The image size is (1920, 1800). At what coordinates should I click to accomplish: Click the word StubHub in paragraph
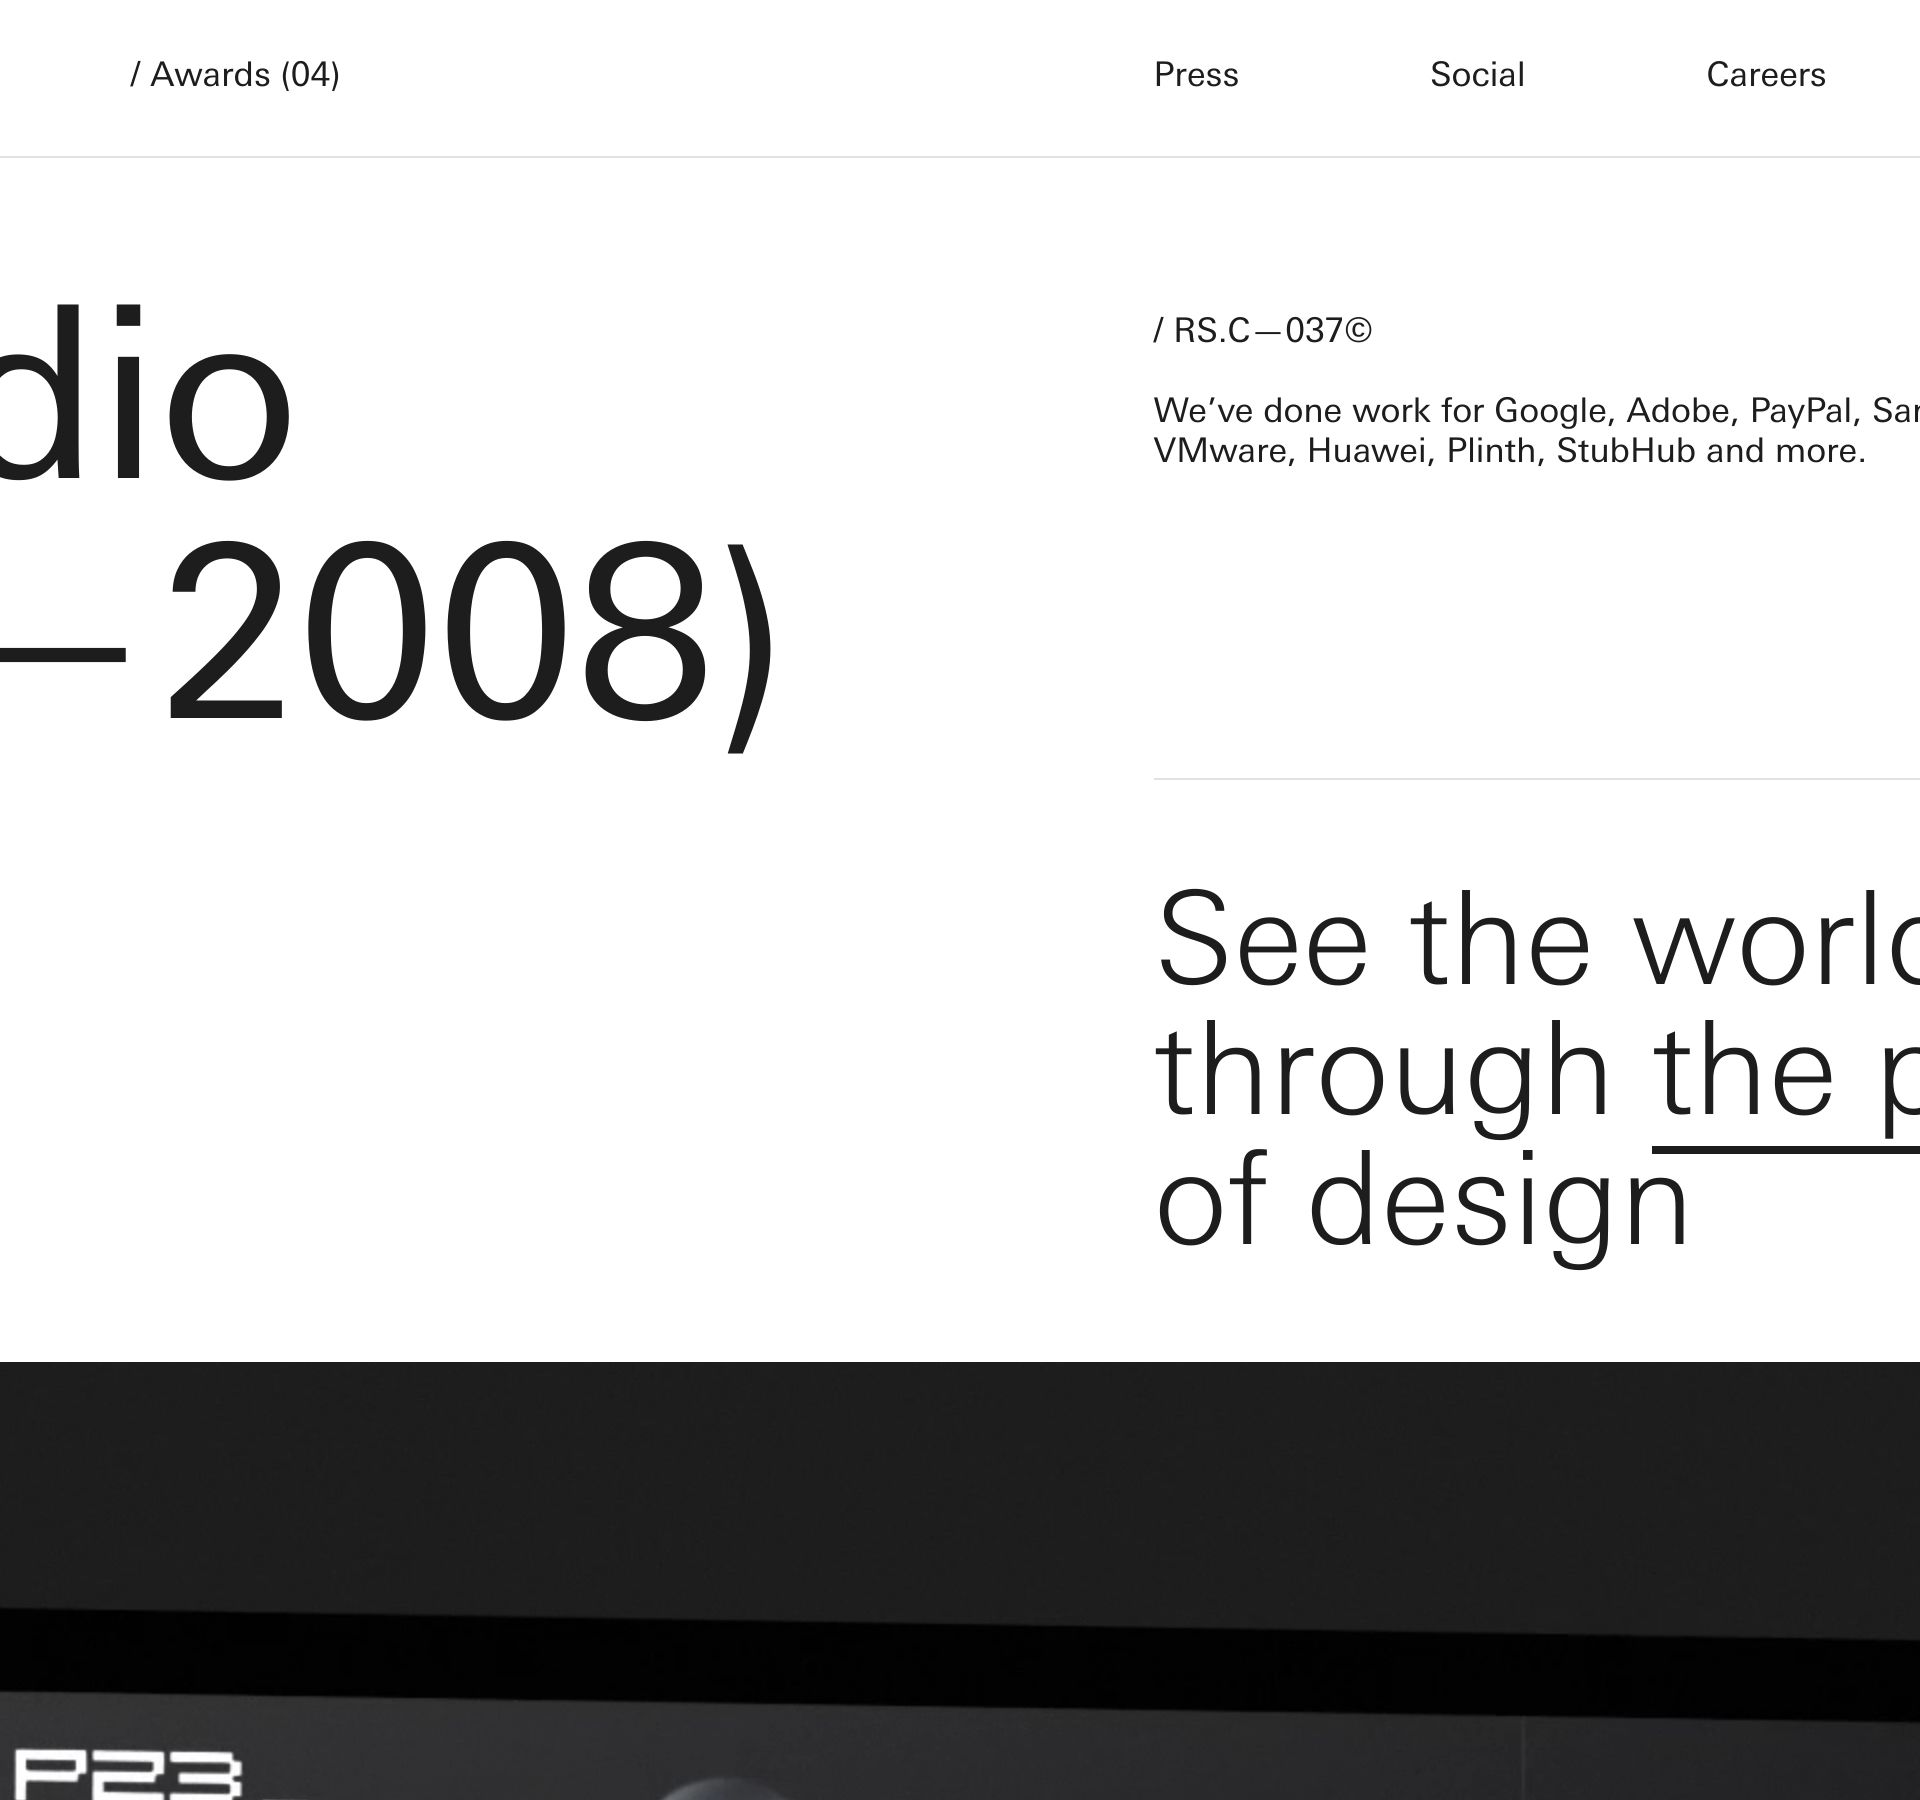pyautogui.click(x=1625, y=451)
